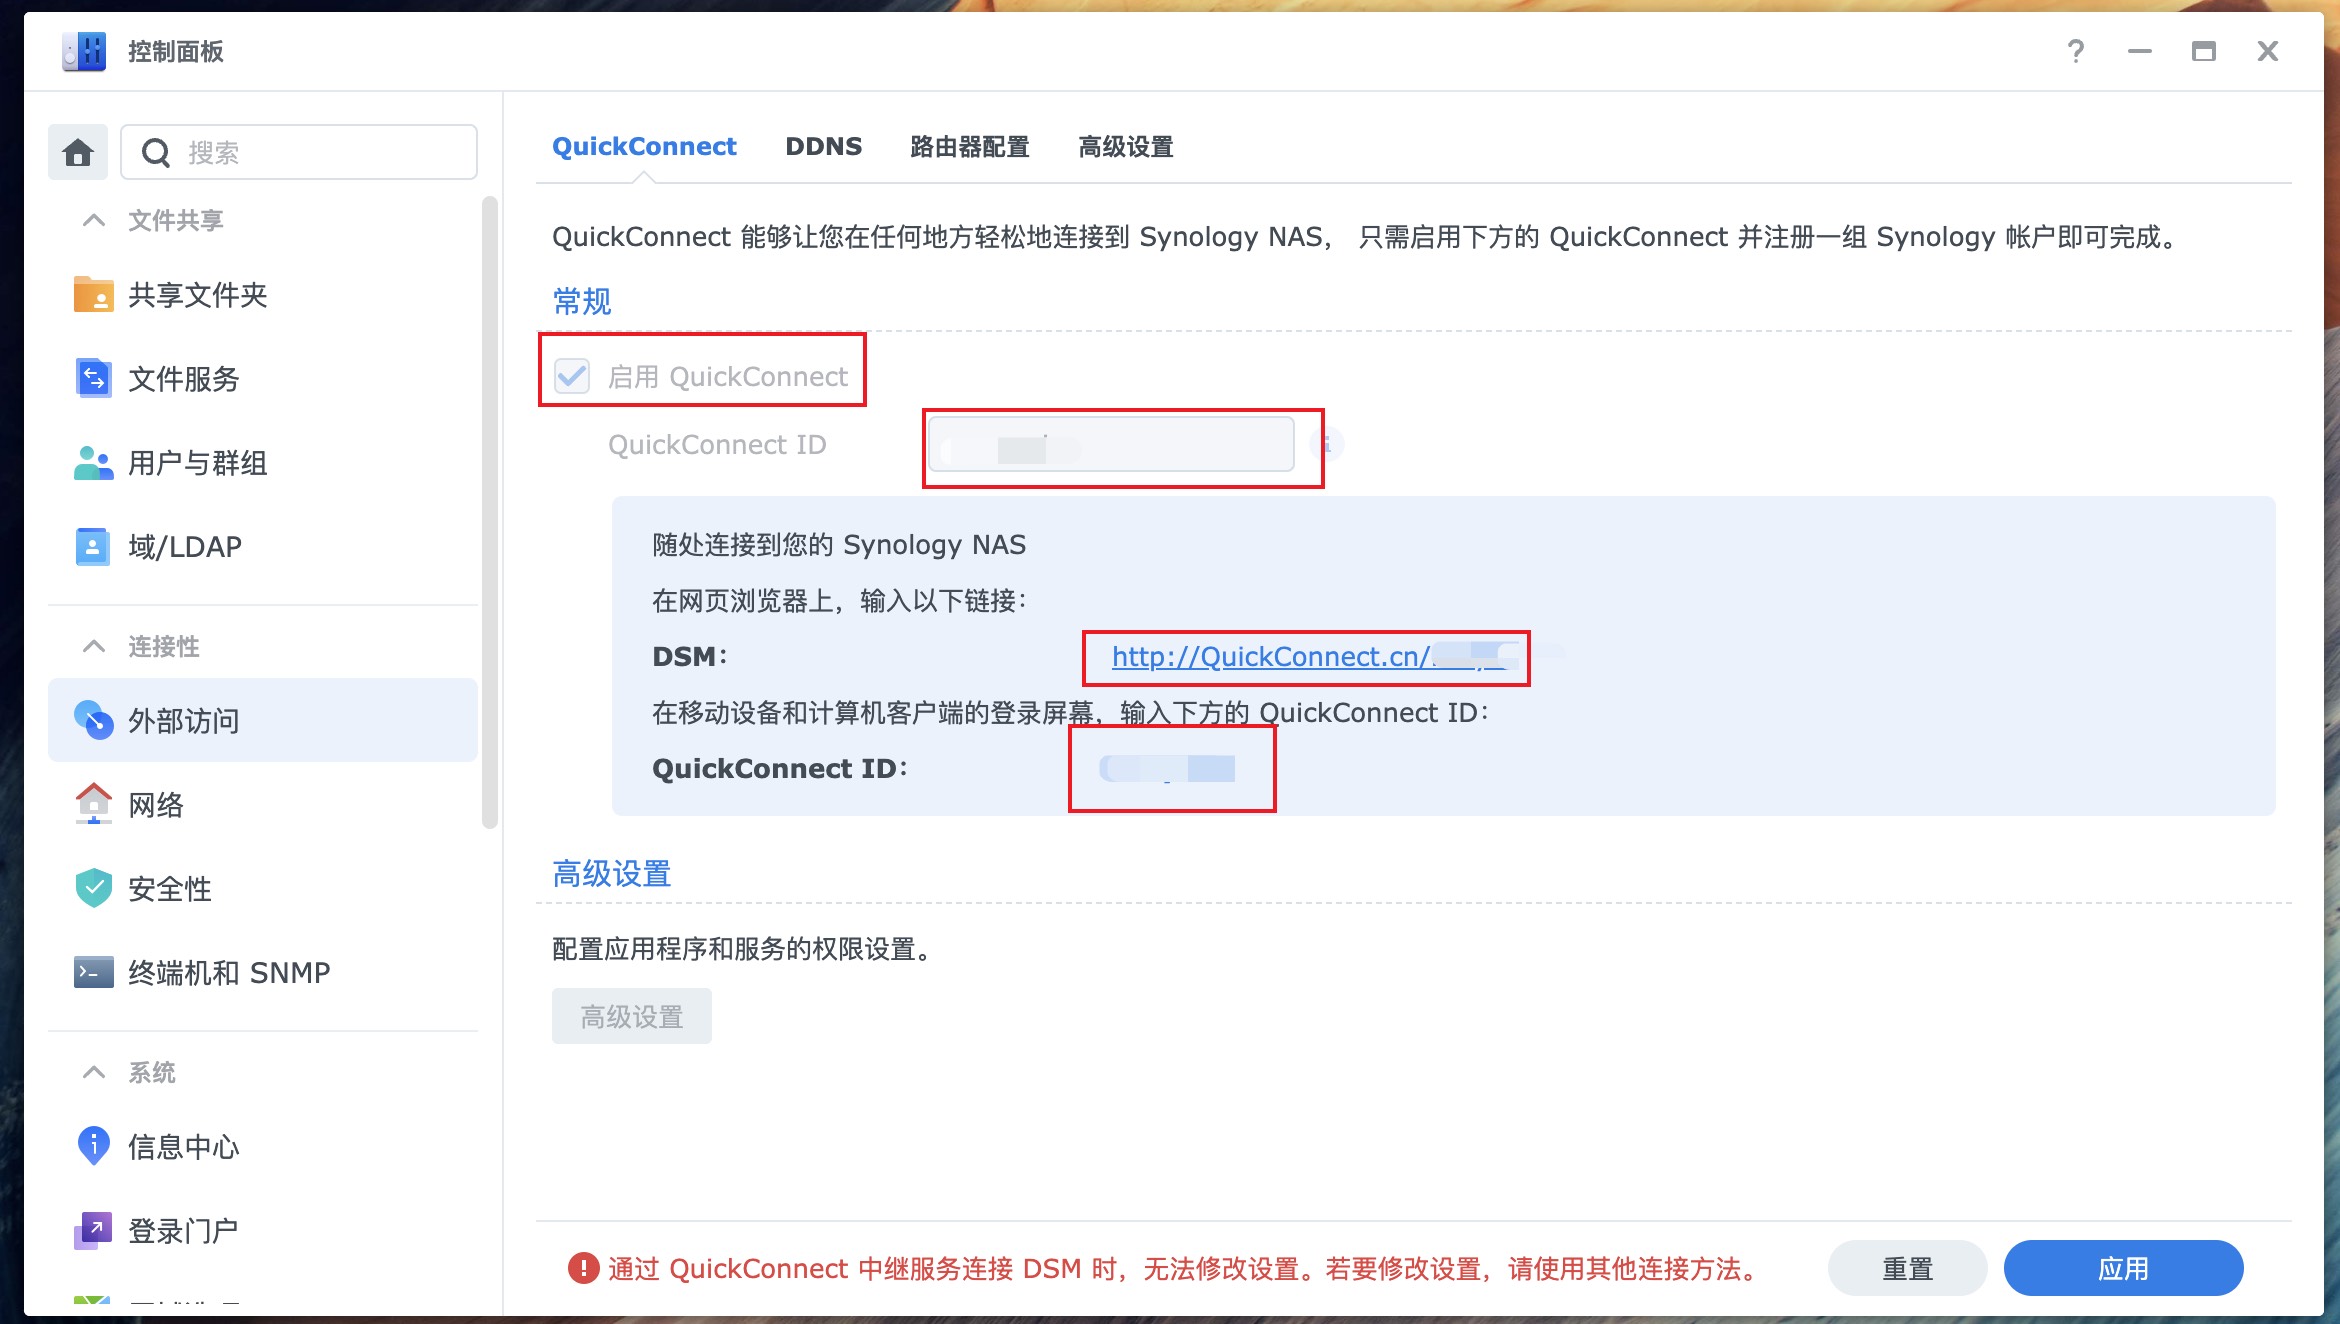Open the 路由器配置 tab
Screen dimensions: 2340x1324
[x=969, y=146]
